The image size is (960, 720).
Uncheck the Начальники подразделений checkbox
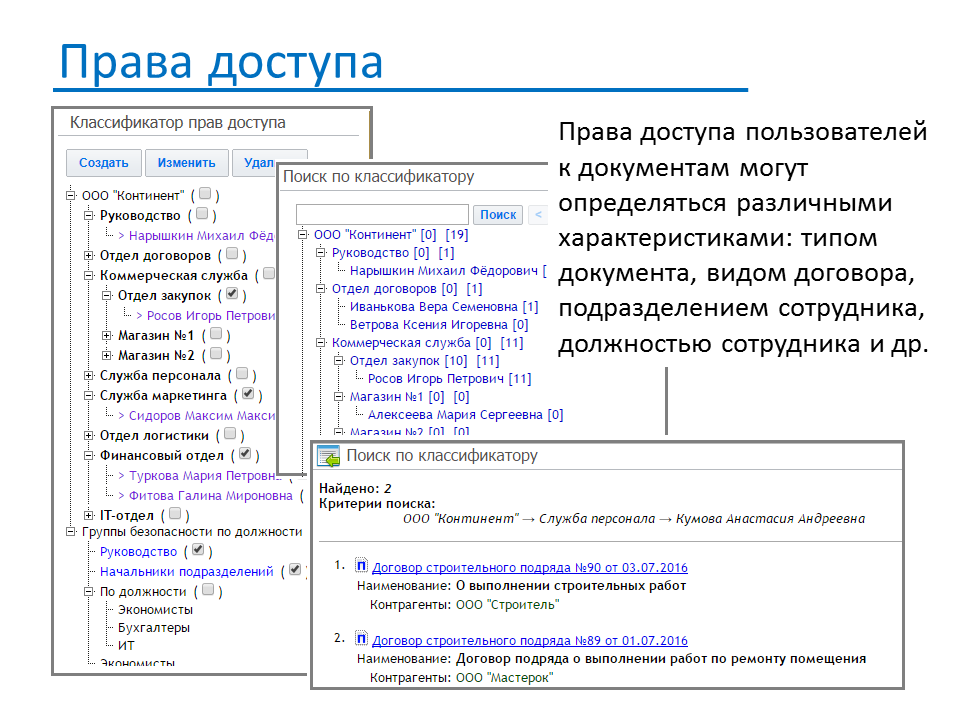(295, 569)
